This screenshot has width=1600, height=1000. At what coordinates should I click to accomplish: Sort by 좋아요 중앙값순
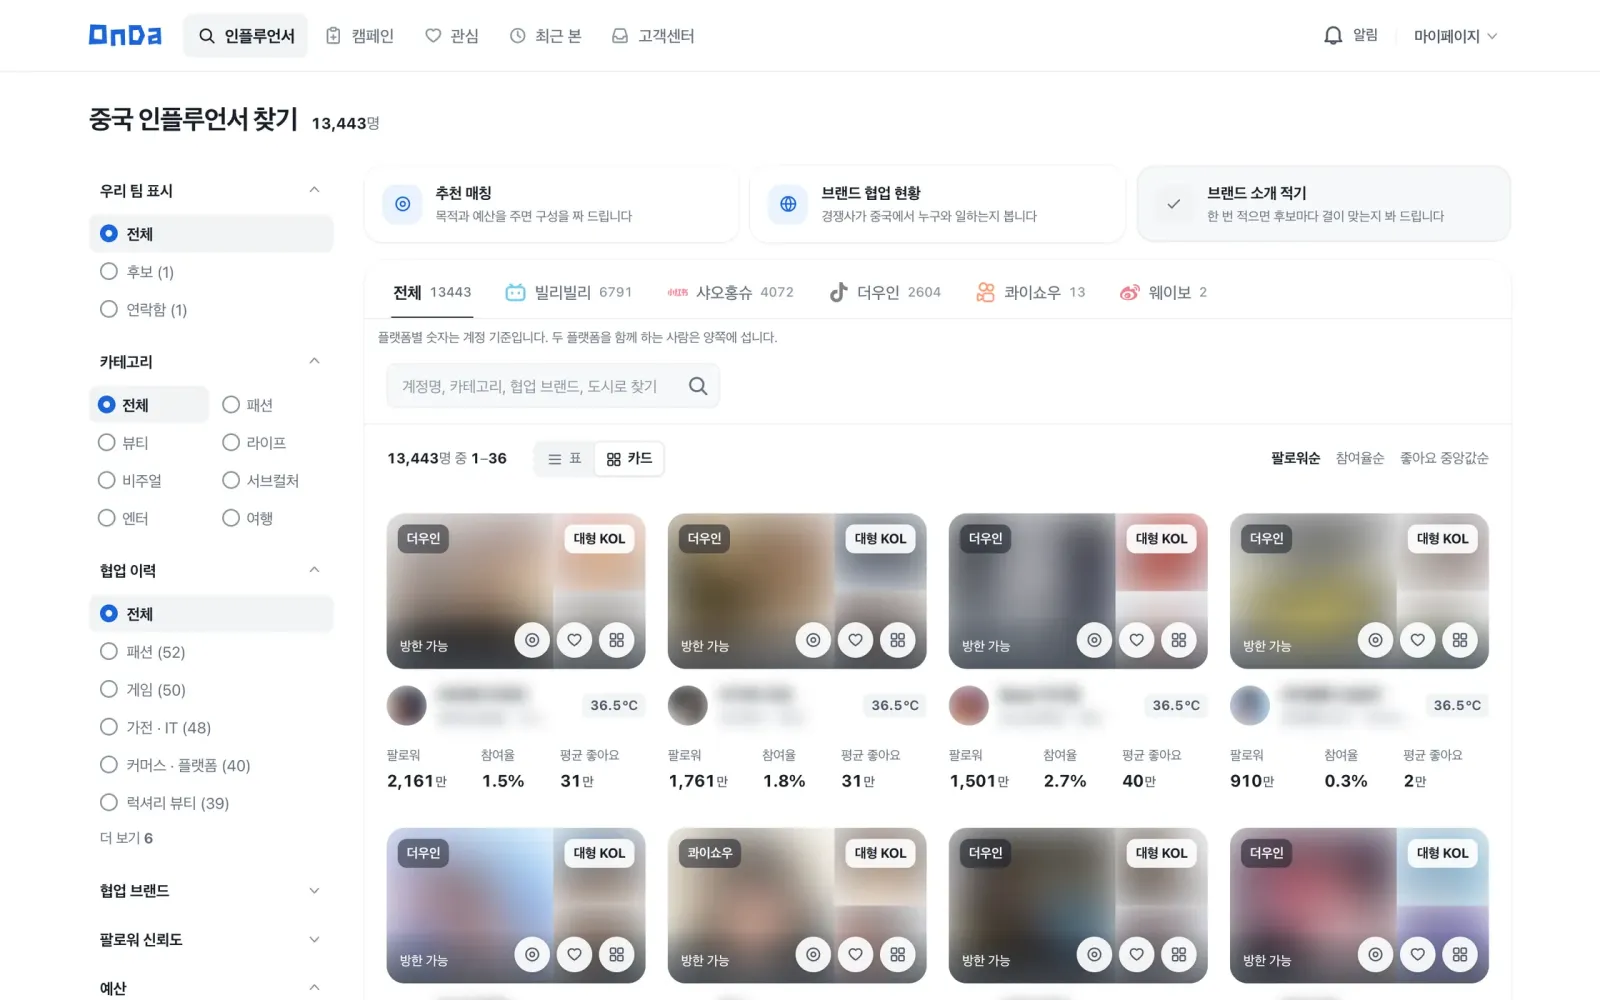pos(1444,458)
